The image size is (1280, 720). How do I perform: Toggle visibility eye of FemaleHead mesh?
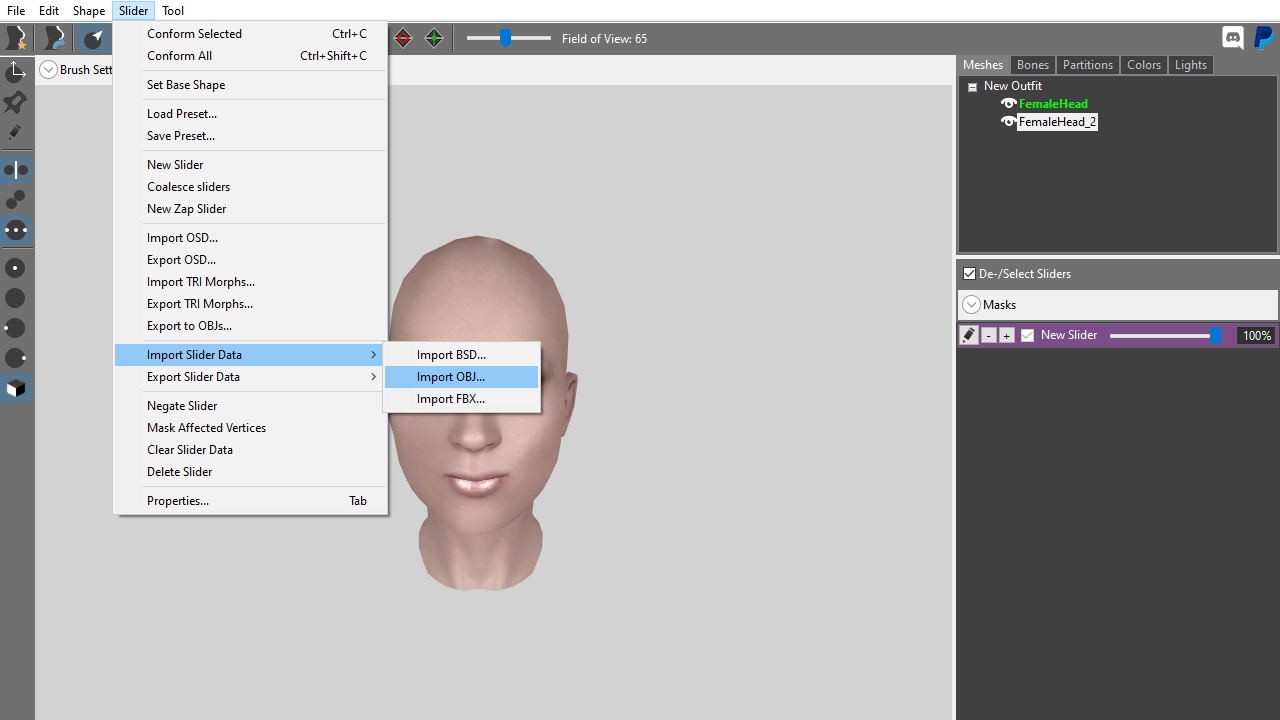[1008, 104]
